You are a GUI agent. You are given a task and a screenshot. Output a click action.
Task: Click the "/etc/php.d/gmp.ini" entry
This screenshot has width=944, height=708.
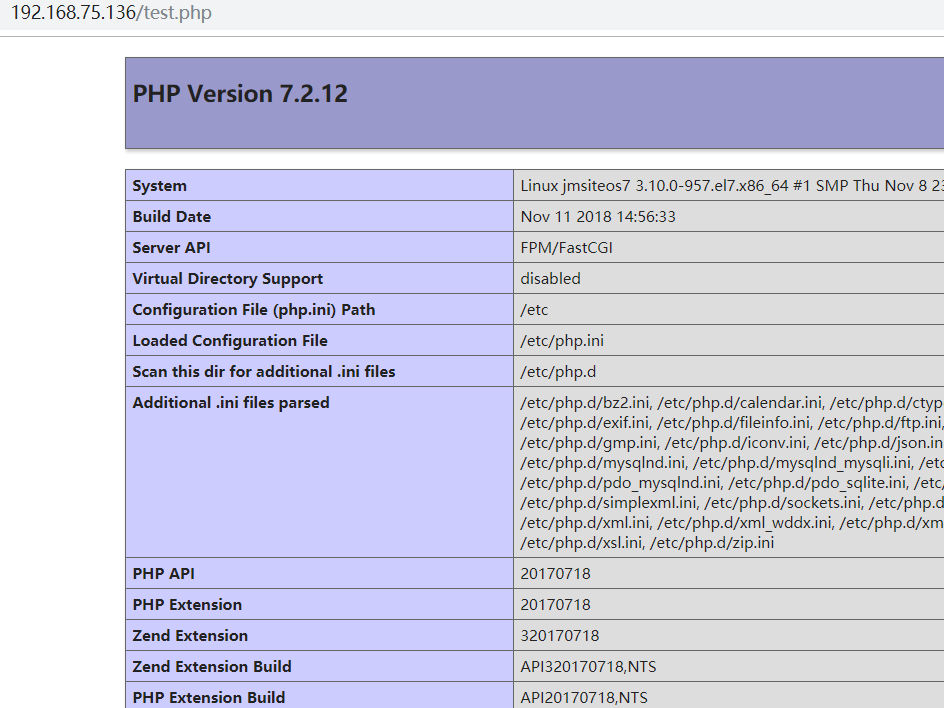click(x=588, y=442)
